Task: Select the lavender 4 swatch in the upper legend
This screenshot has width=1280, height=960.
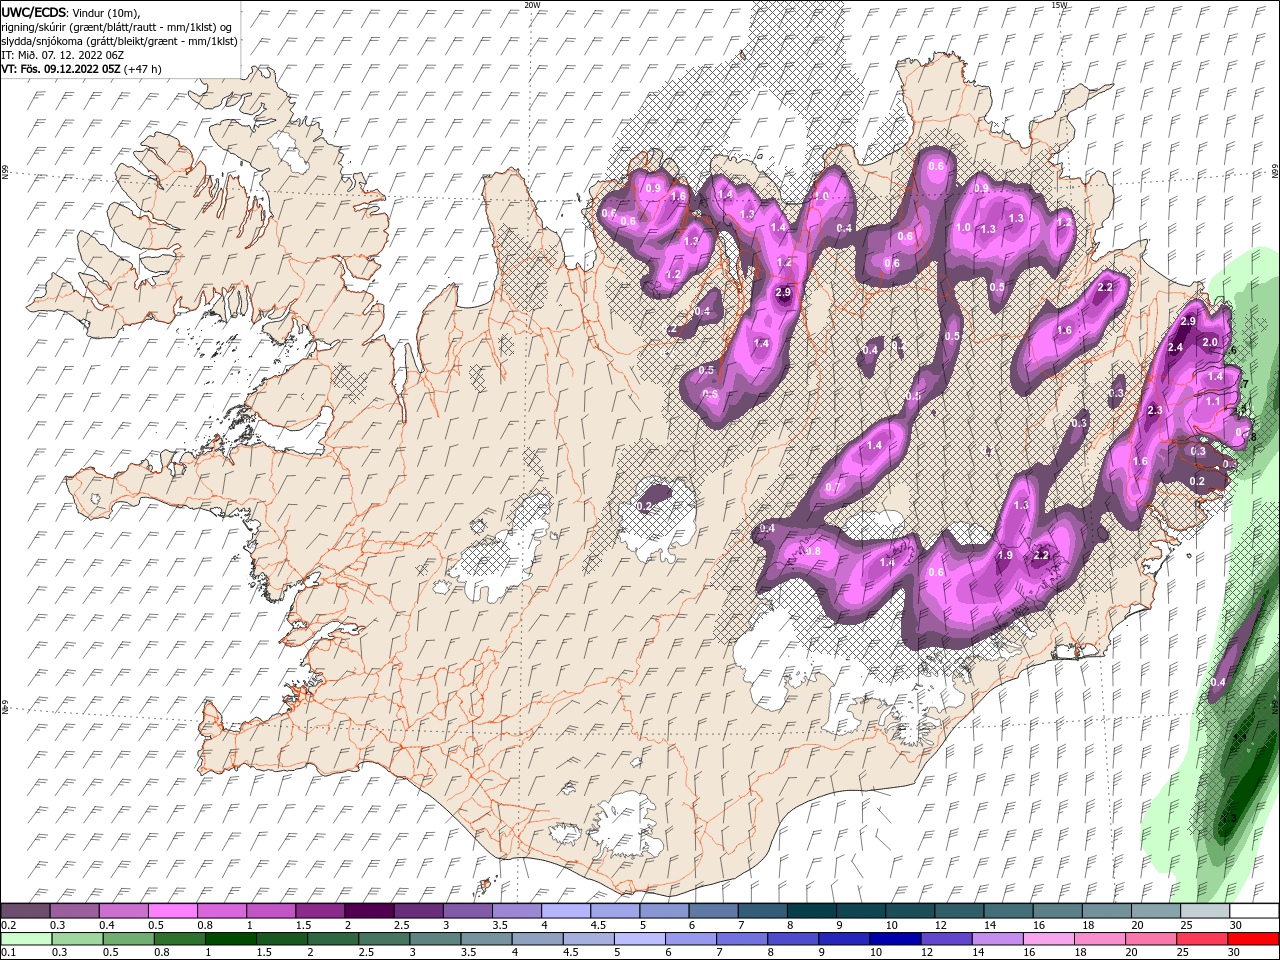Action: coord(564,911)
